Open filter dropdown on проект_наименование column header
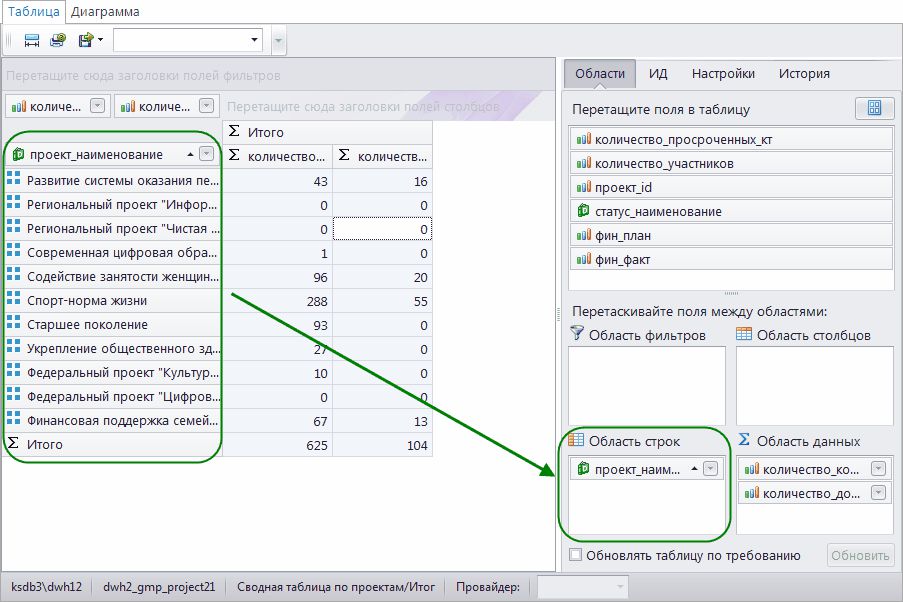This screenshot has height=602, width=903. click(x=206, y=154)
